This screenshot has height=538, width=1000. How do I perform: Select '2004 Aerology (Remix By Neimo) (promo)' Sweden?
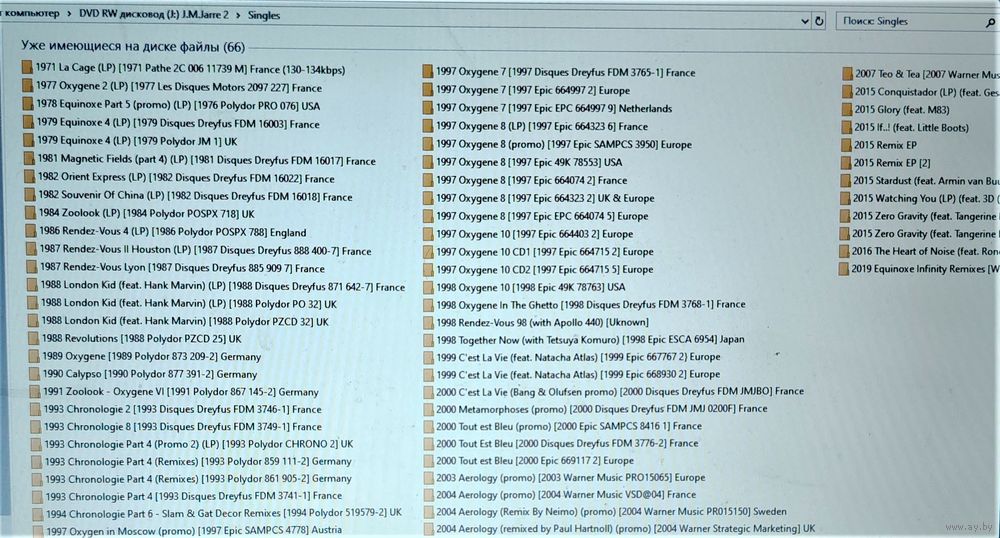coord(611,511)
